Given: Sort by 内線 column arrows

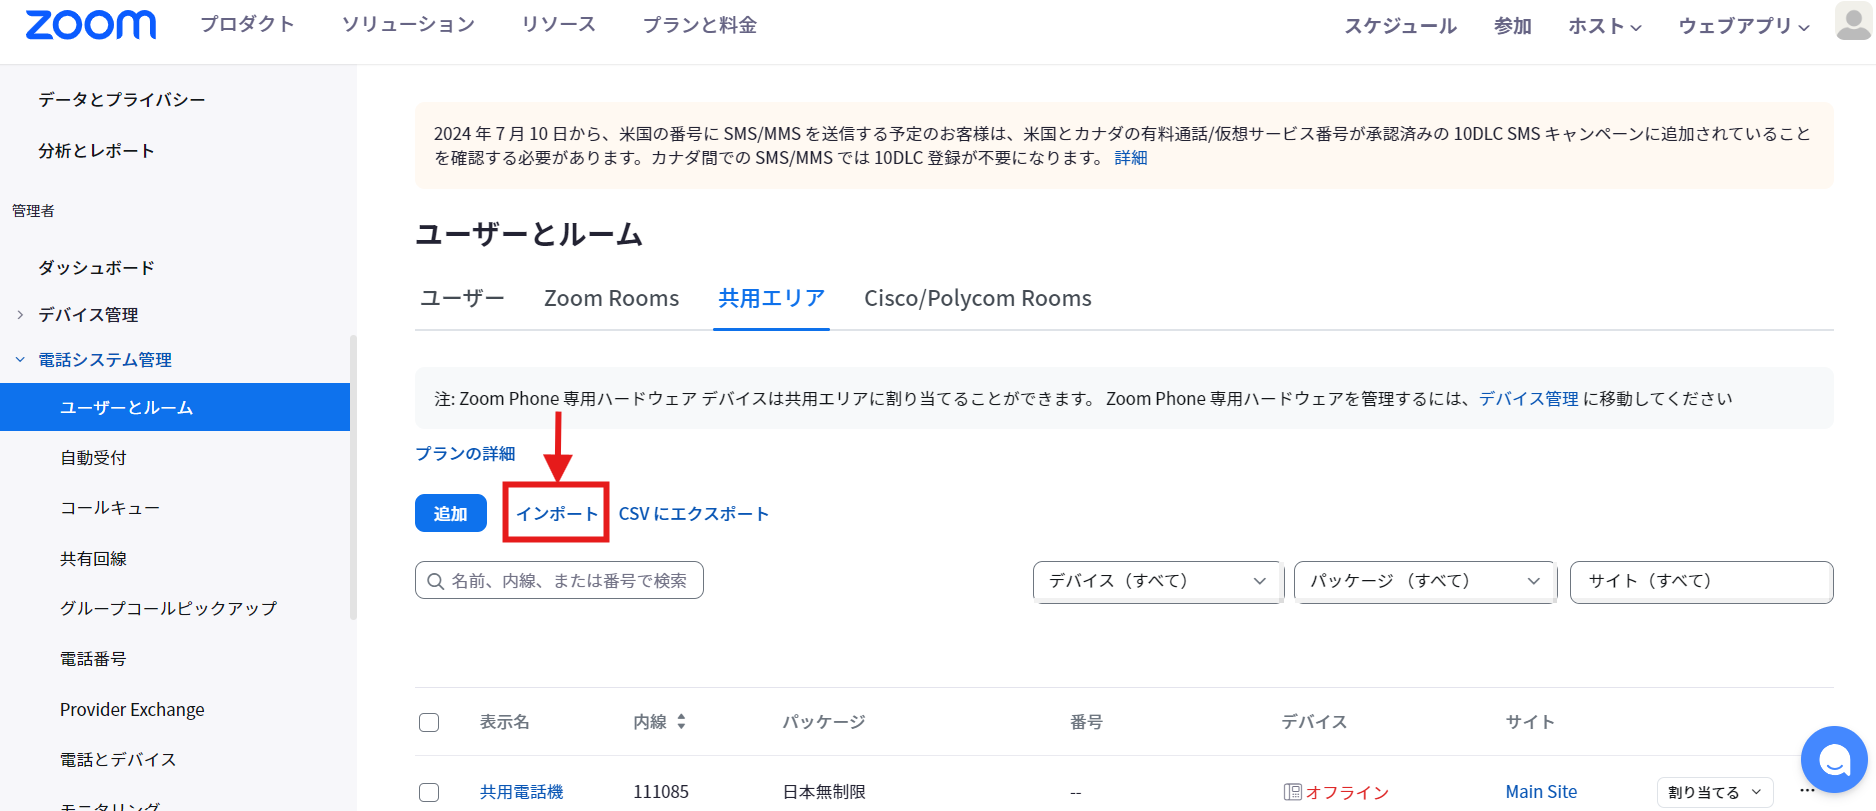Looking at the screenshot, I should click(681, 721).
